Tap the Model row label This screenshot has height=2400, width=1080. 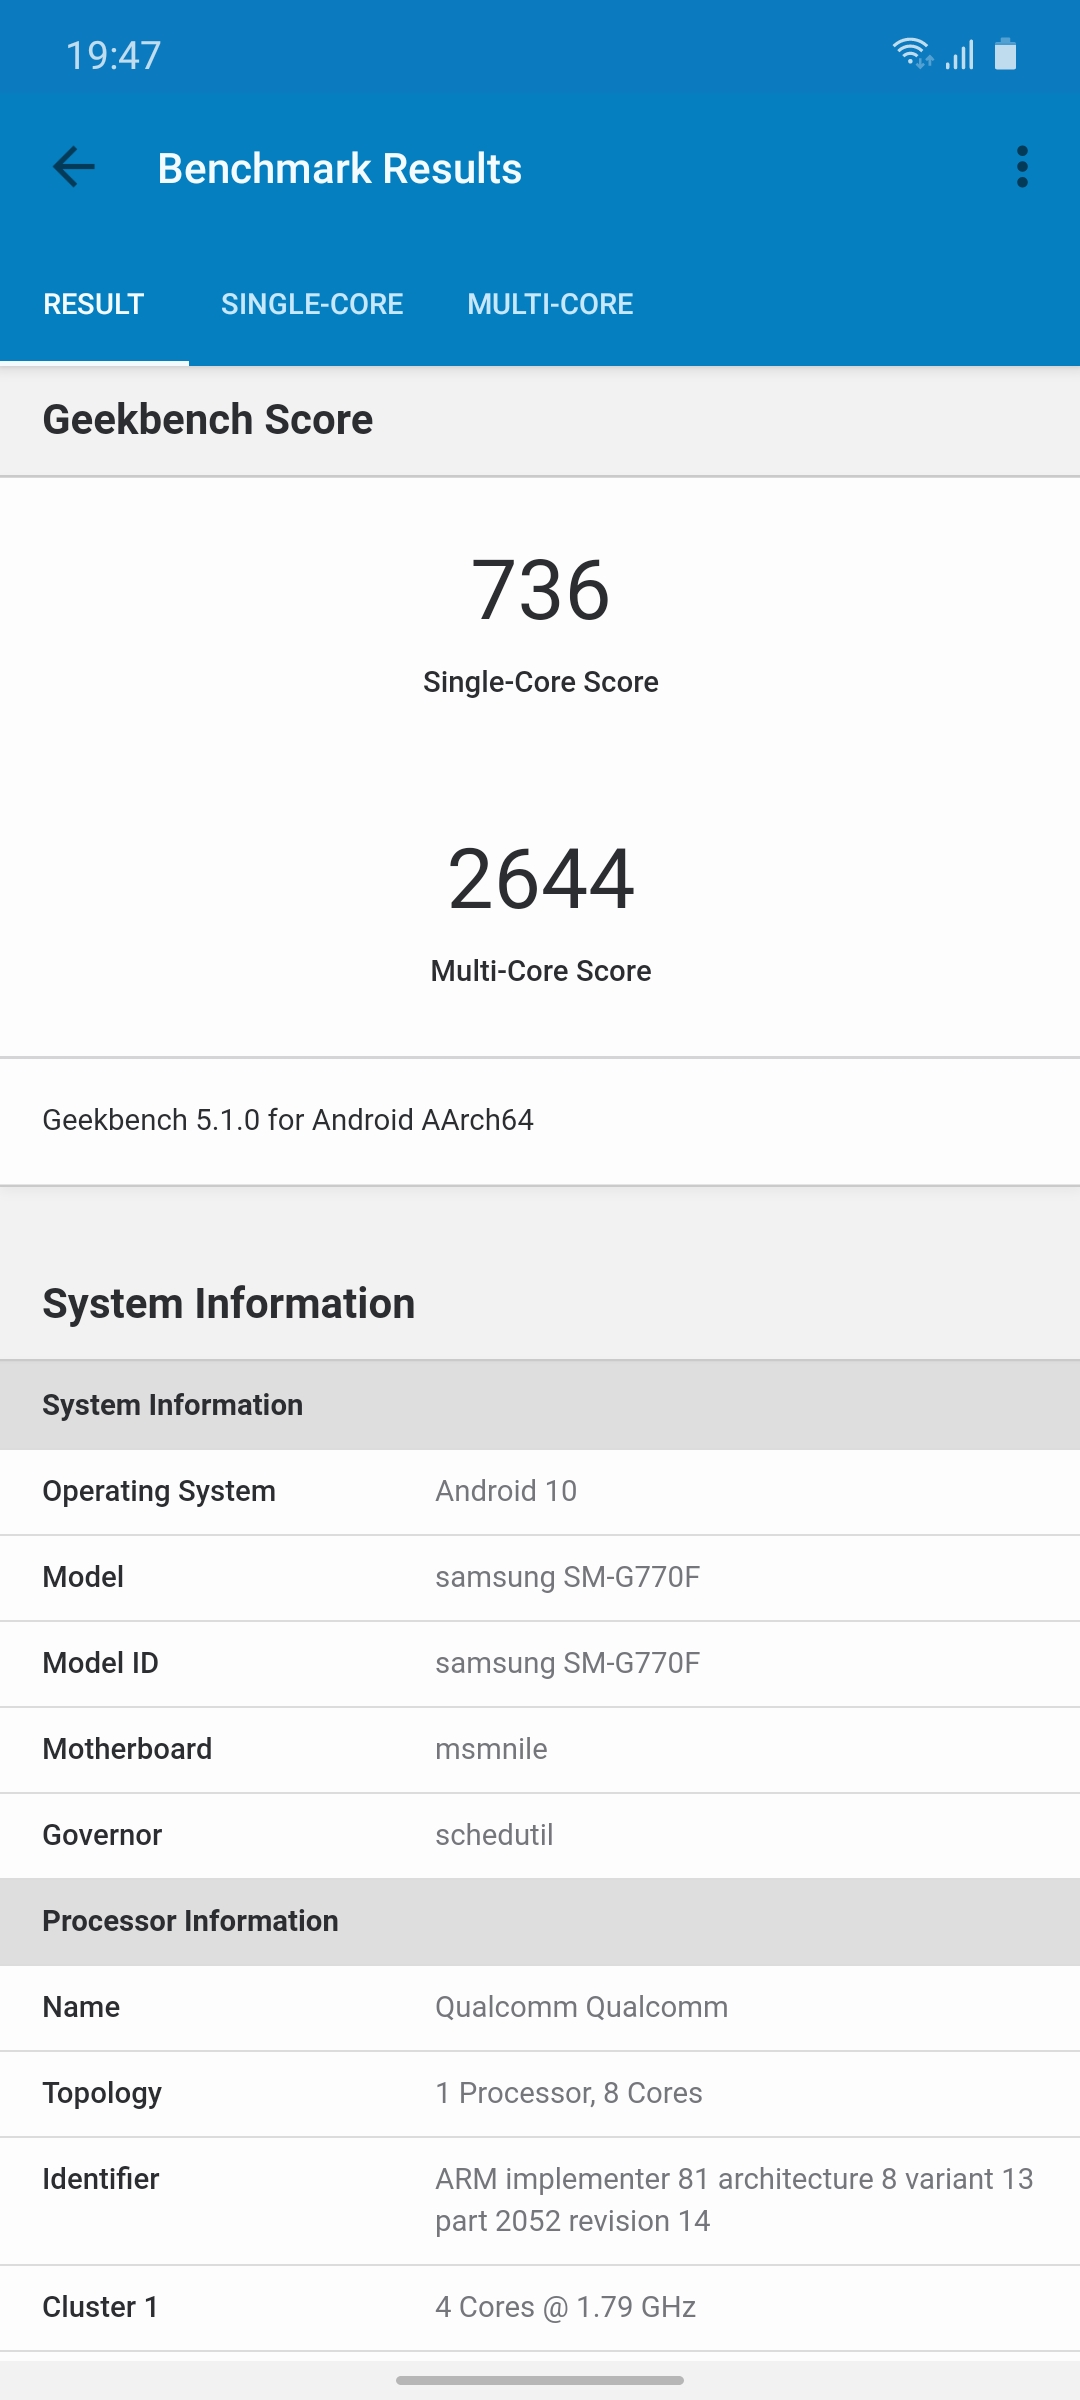point(83,1577)
